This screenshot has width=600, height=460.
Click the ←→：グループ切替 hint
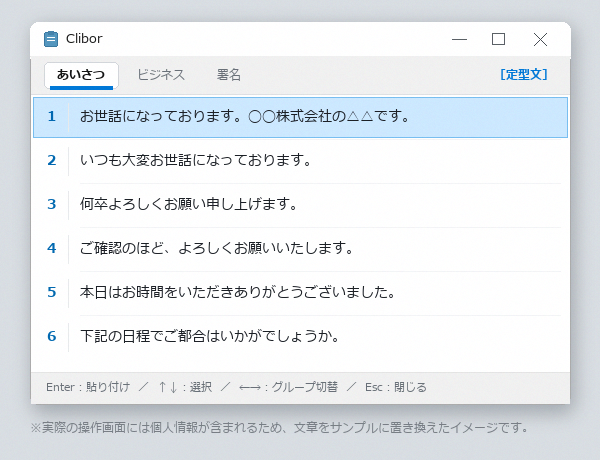[288, 387]
